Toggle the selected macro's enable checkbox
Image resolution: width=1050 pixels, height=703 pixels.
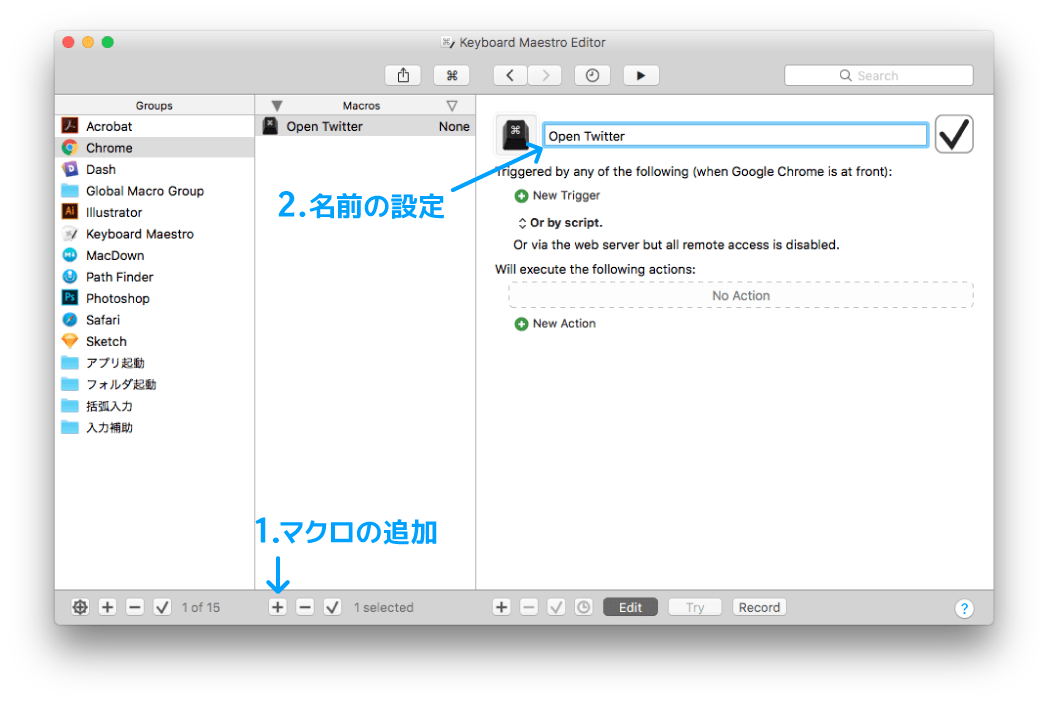point(333,607)
